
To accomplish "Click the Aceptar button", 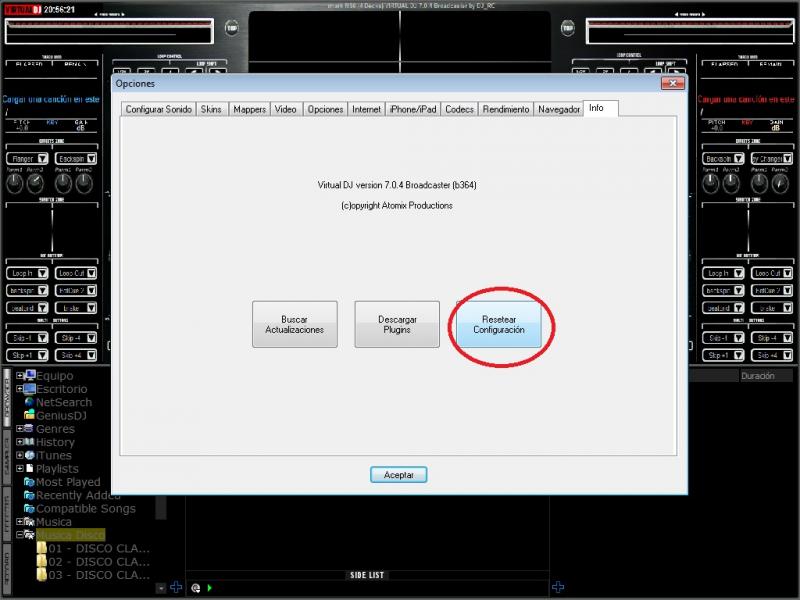I will [398, 474].
